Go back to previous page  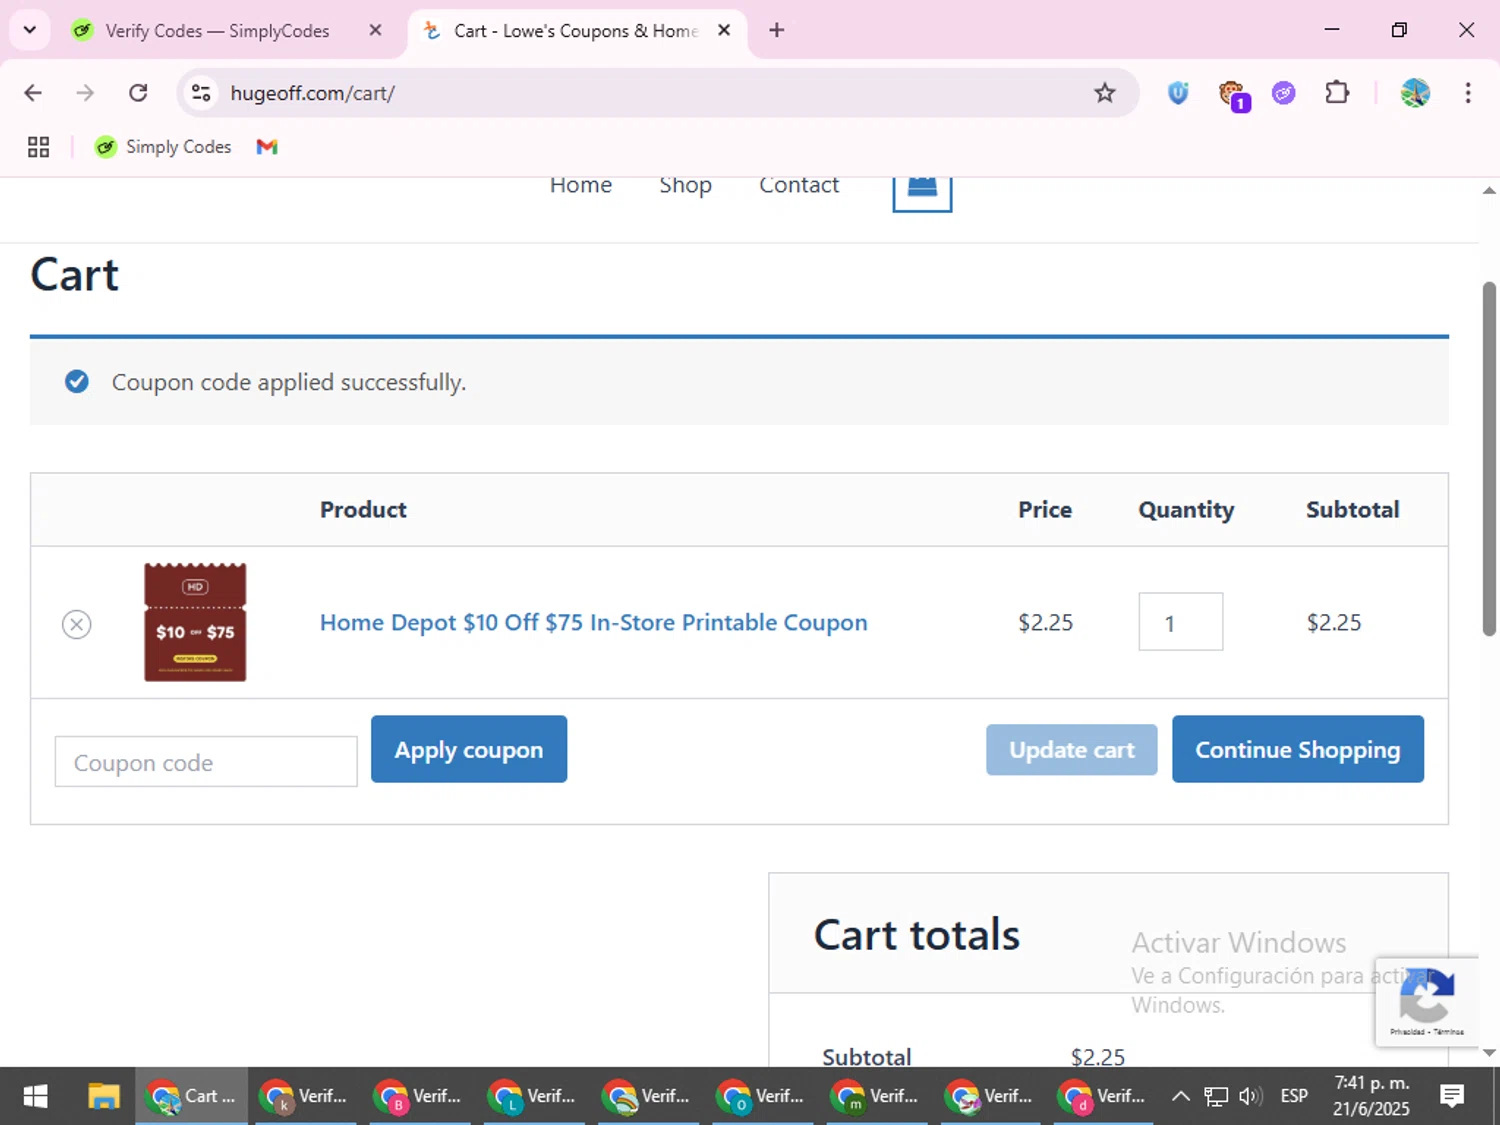(33, 93)
